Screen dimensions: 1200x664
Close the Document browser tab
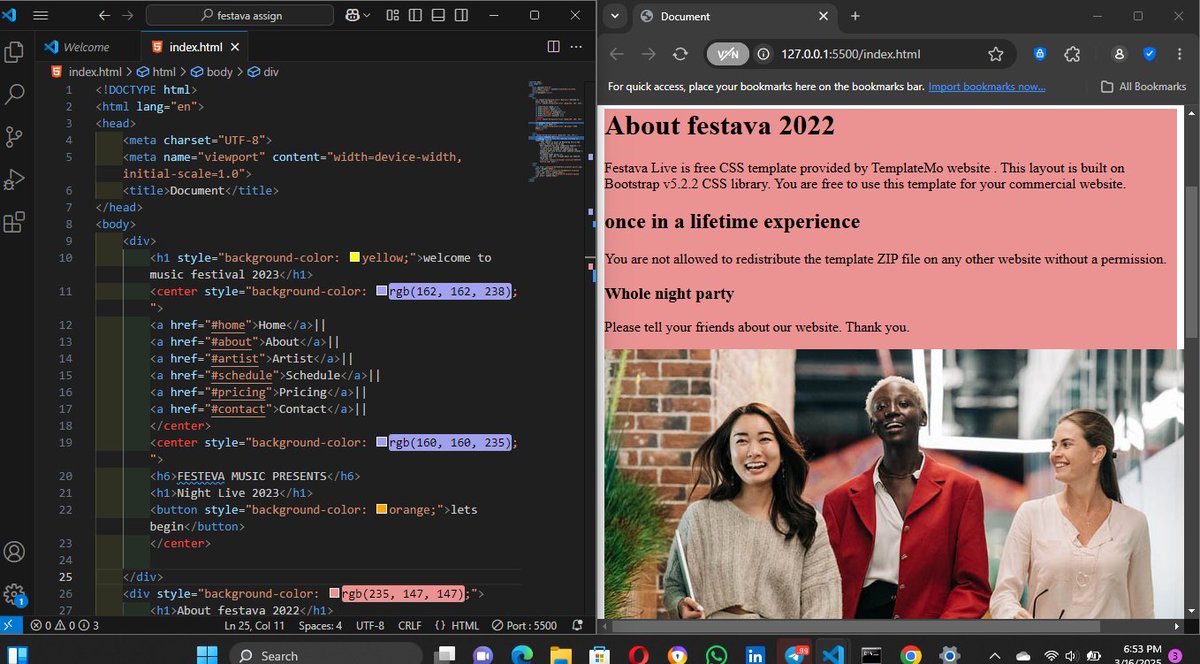click(x=824, y=16)
